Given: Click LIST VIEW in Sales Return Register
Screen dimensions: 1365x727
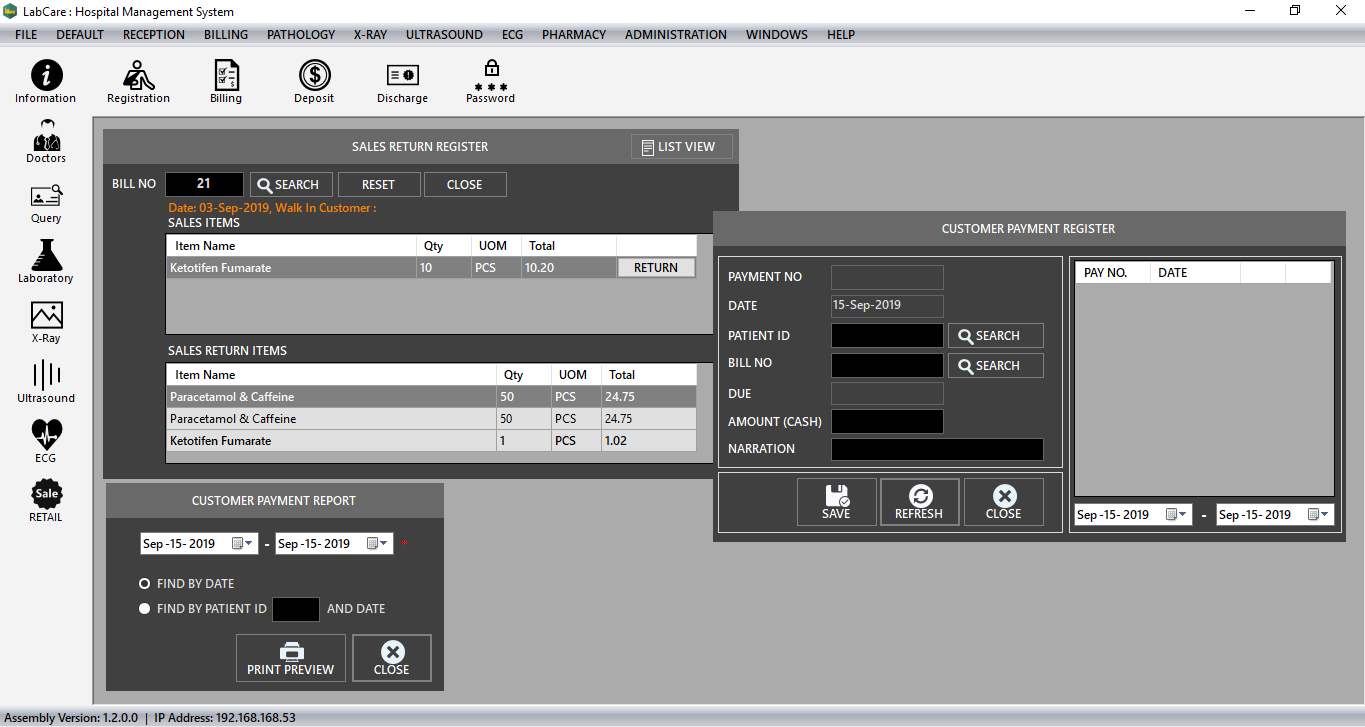Looking at the screenshot, I should tap(682, 146).
